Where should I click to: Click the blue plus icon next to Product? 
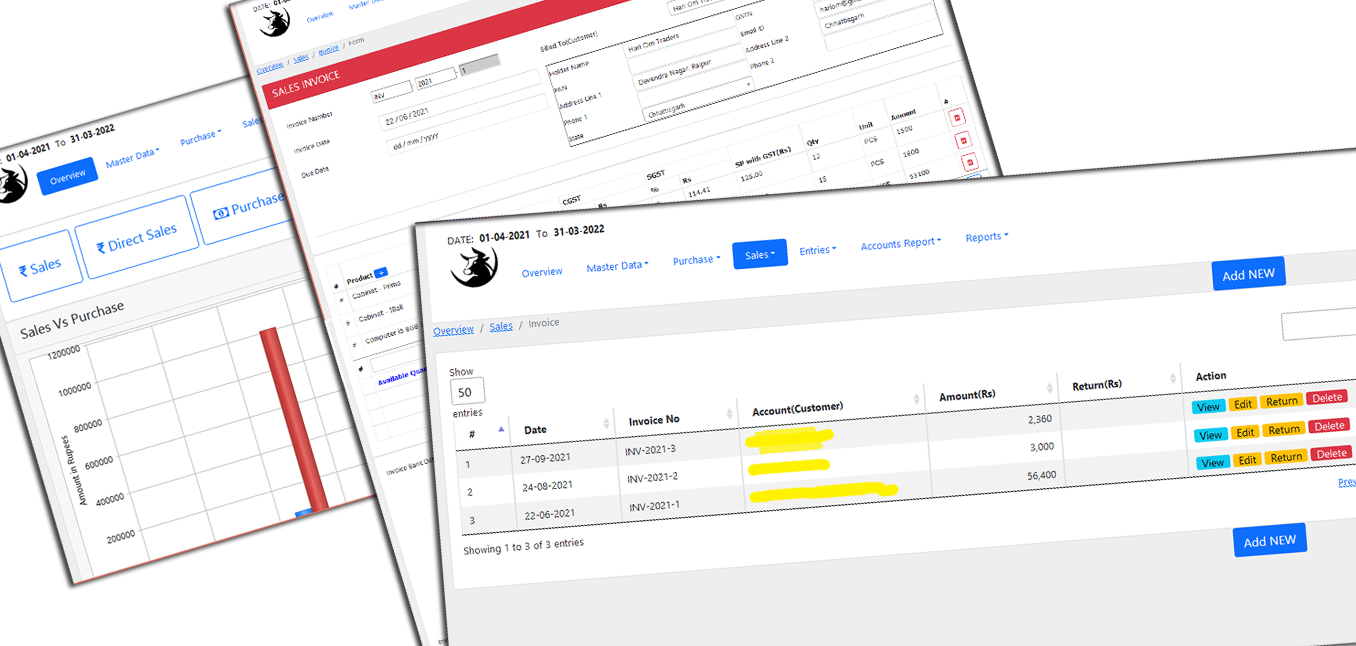point(381,273)
